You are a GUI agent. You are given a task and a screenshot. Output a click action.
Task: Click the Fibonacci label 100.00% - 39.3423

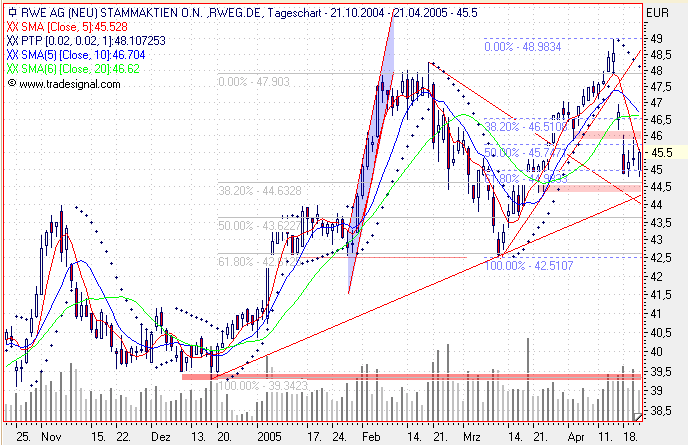263,386
